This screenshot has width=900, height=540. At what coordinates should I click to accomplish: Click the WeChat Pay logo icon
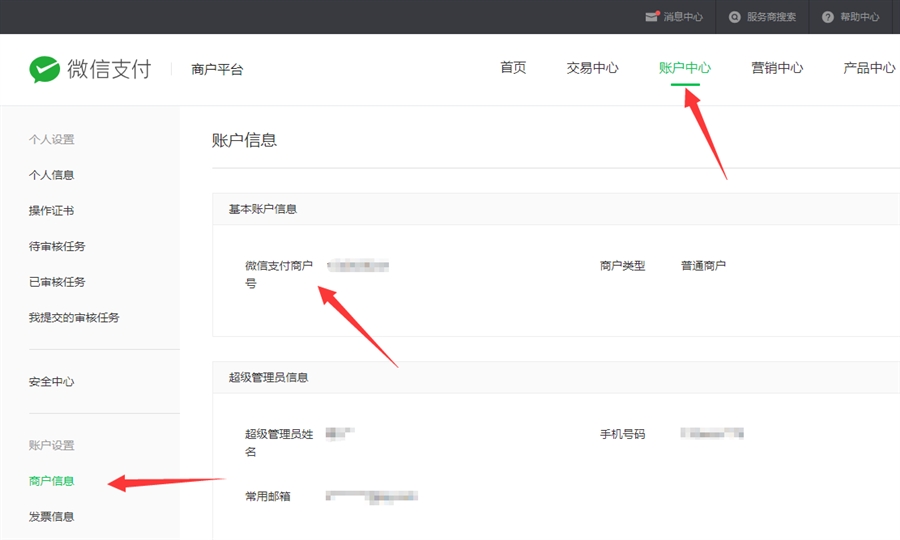45,69
